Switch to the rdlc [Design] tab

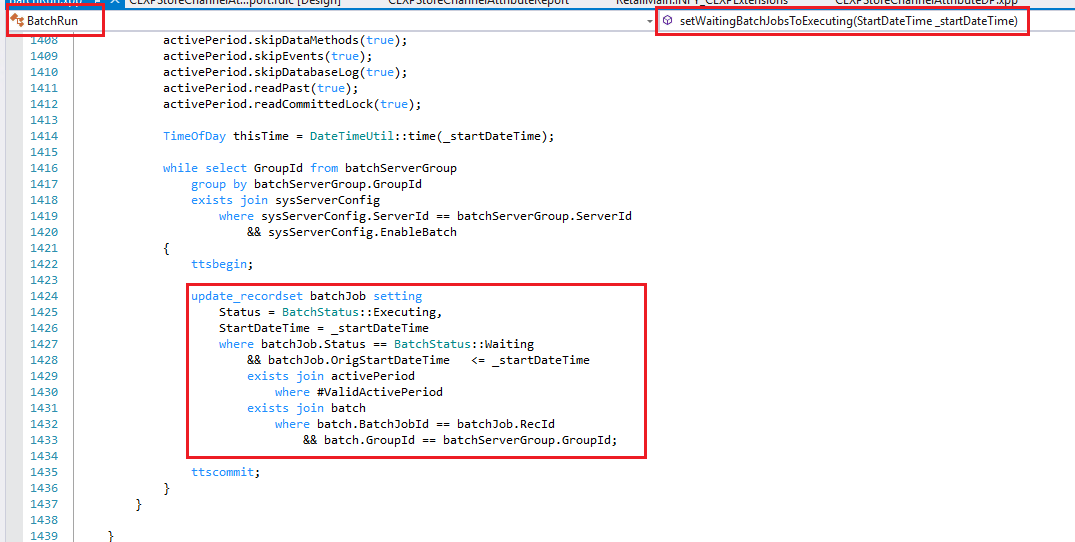[237, 3]
